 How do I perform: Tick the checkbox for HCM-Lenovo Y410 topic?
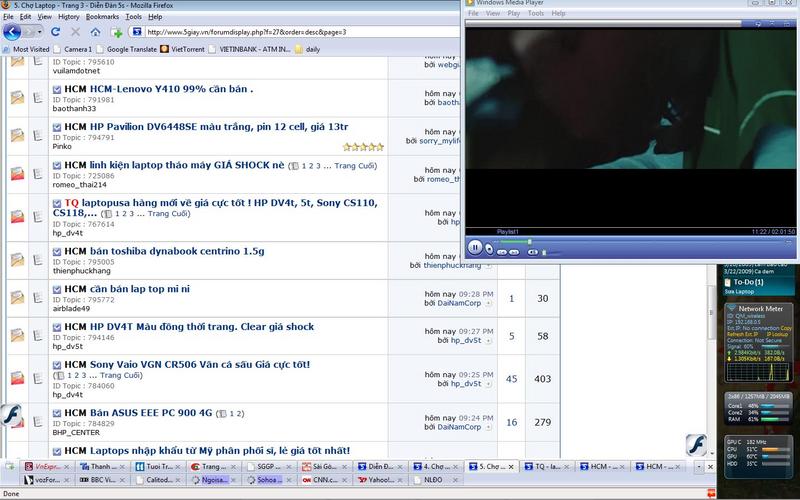(57, 89)
